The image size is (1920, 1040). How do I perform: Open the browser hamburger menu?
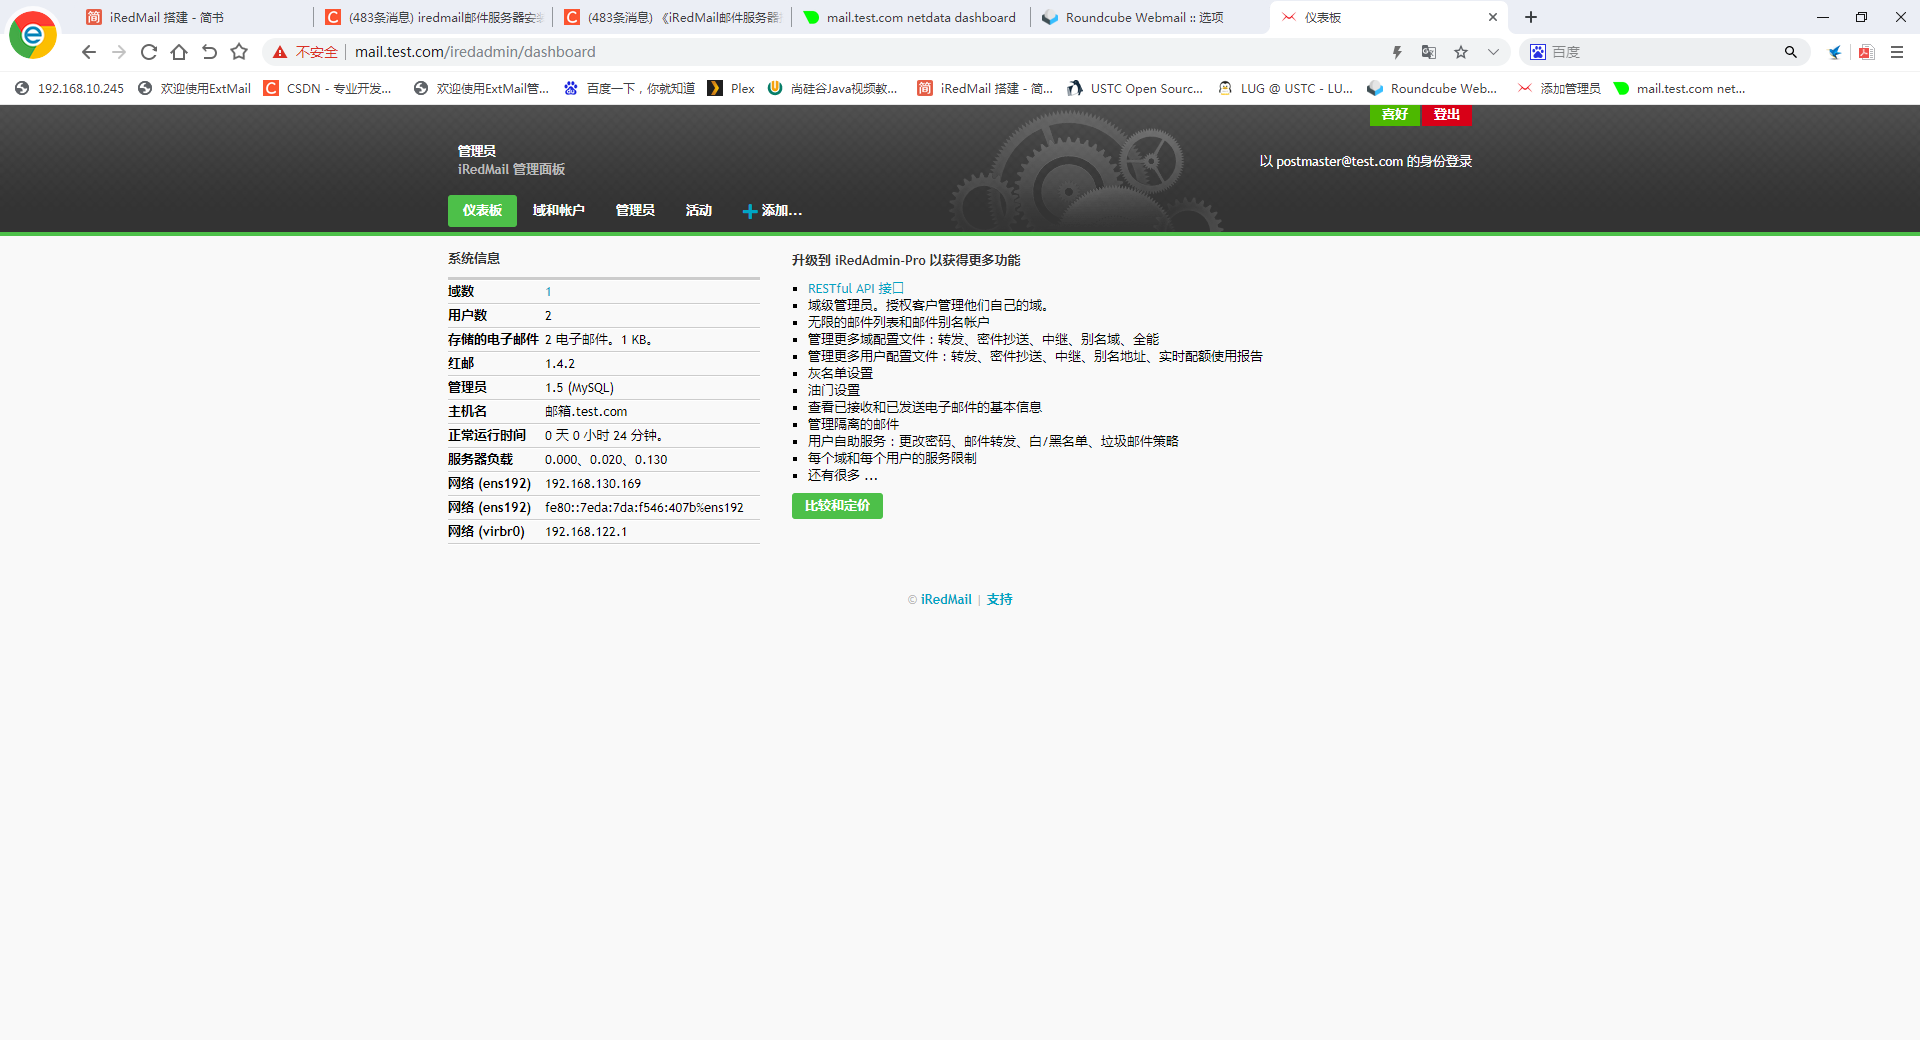coord(1898,52)
